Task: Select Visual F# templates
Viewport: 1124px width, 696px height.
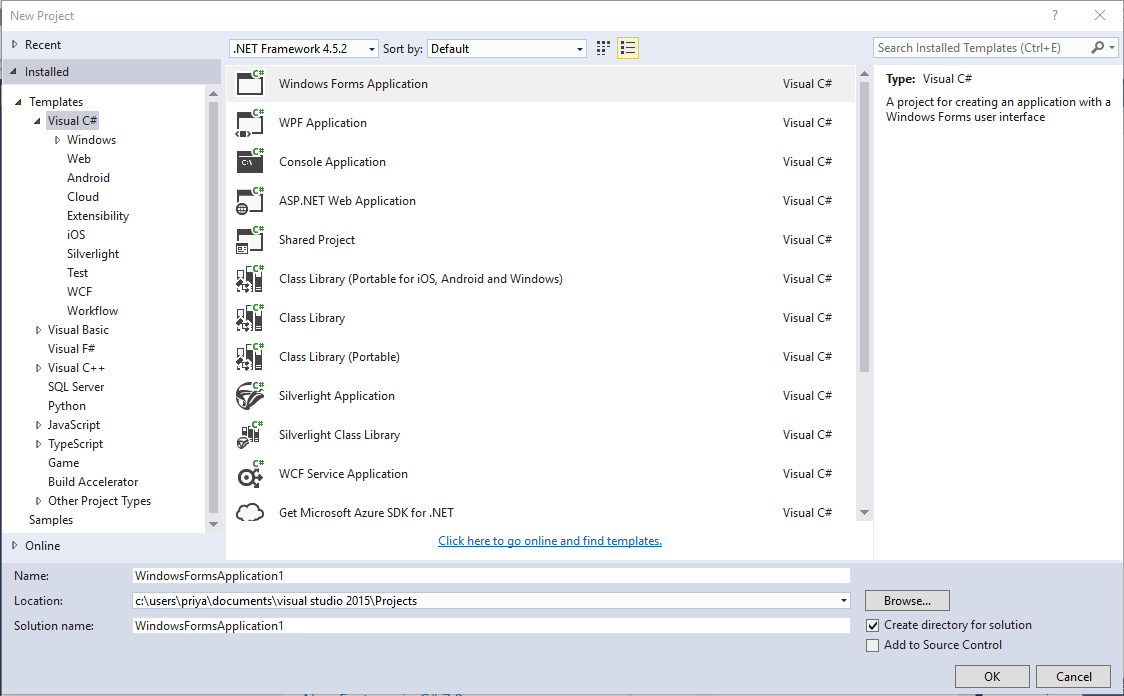Action: pos(72,348)
